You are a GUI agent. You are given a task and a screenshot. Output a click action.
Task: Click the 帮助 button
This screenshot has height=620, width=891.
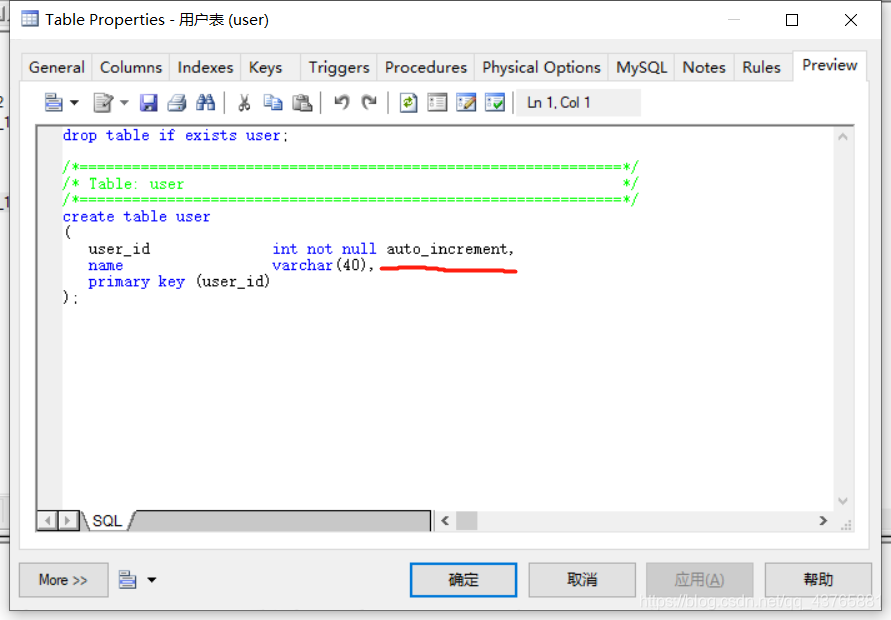818,580
